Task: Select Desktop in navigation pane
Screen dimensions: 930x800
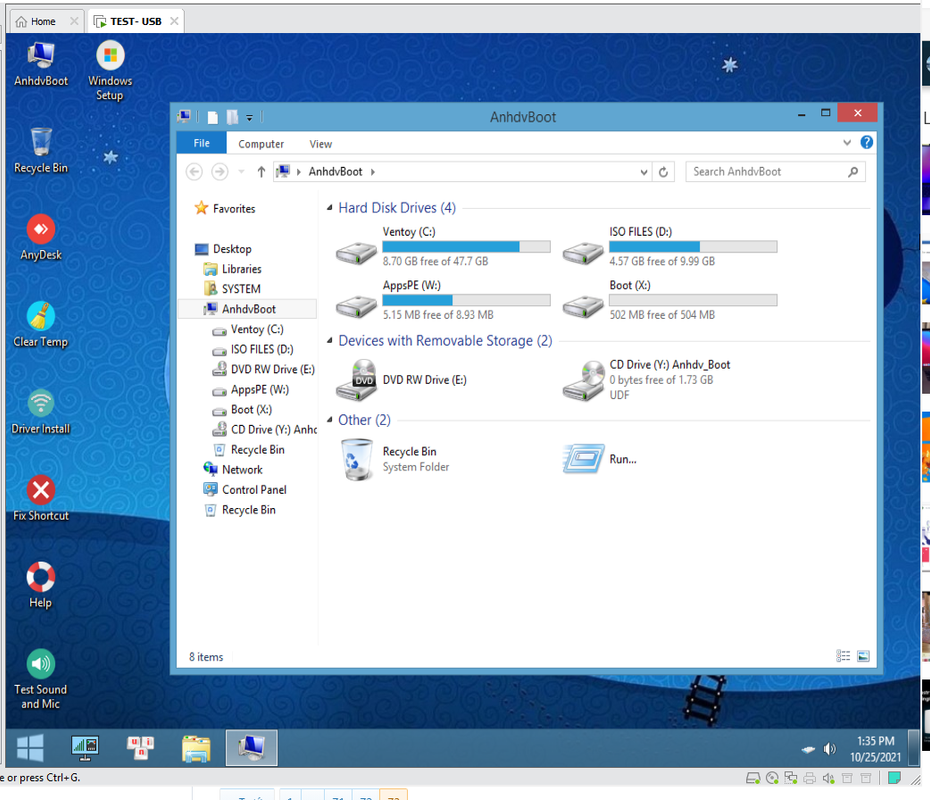Action: point(223,249)
